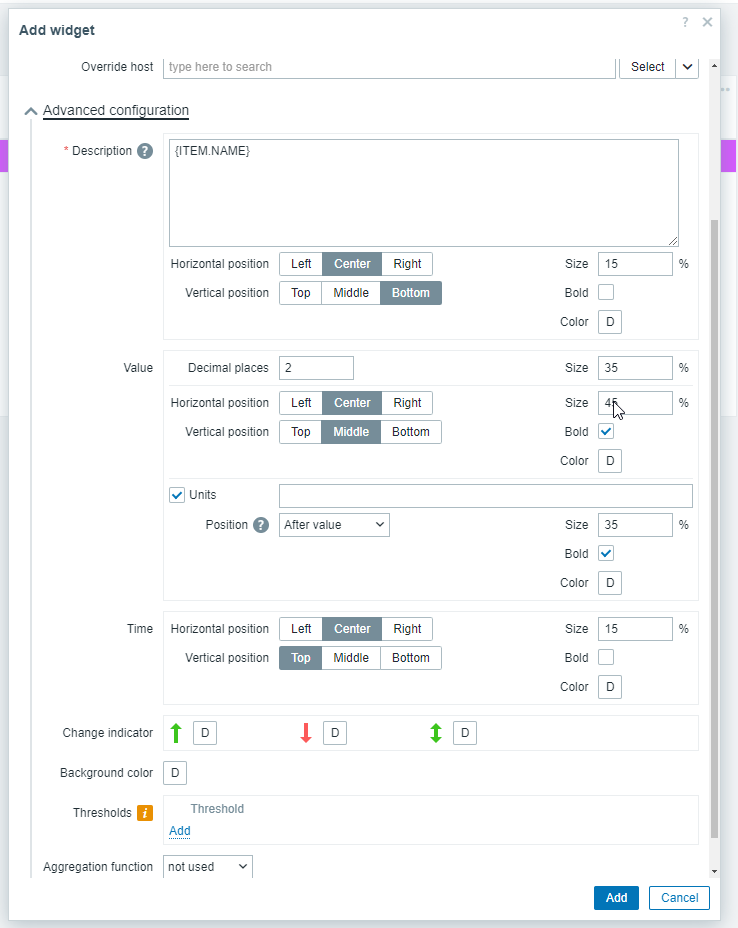Click the green up arrow change indicator
This screenshot has height=928, width=738.
(176, 733)
